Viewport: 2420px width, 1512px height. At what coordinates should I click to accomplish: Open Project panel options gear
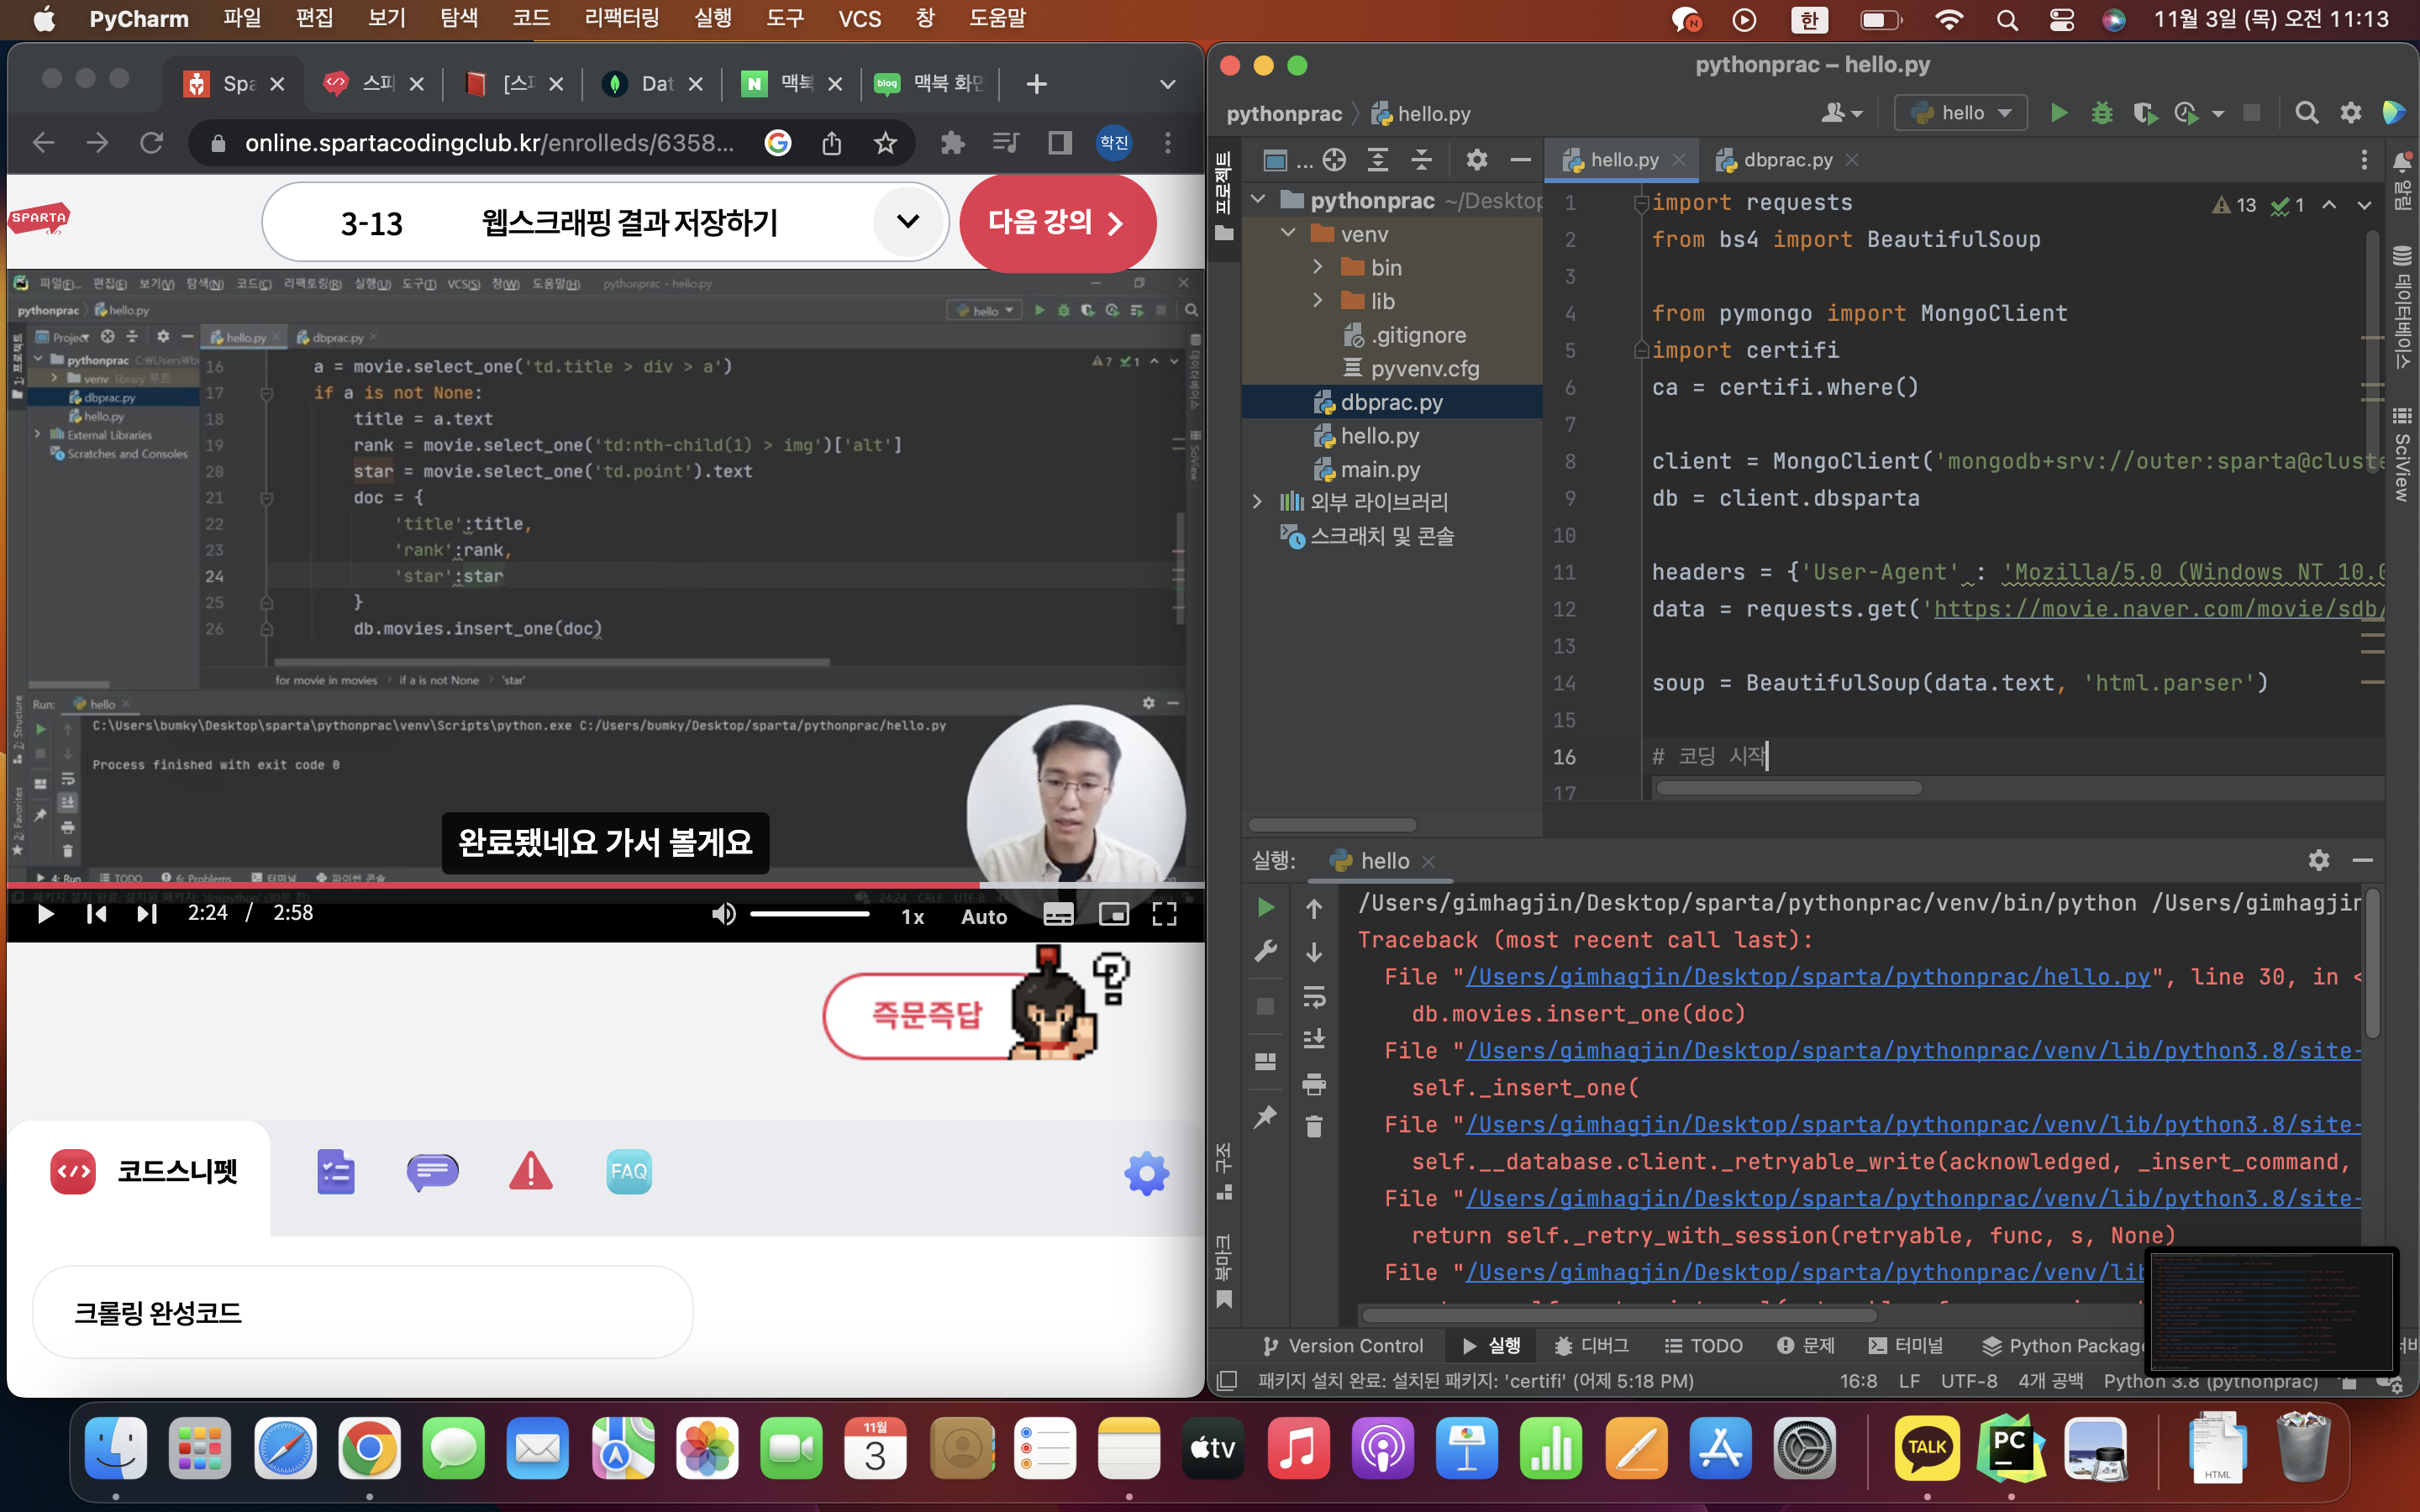[x=1477, y=160]
